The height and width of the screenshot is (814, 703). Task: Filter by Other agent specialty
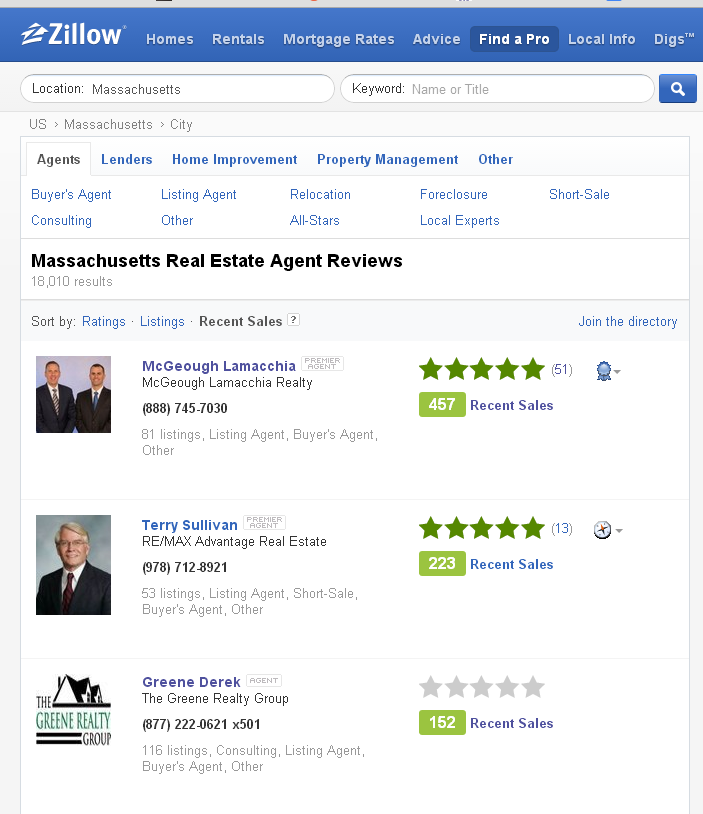(x=177, y=221)
